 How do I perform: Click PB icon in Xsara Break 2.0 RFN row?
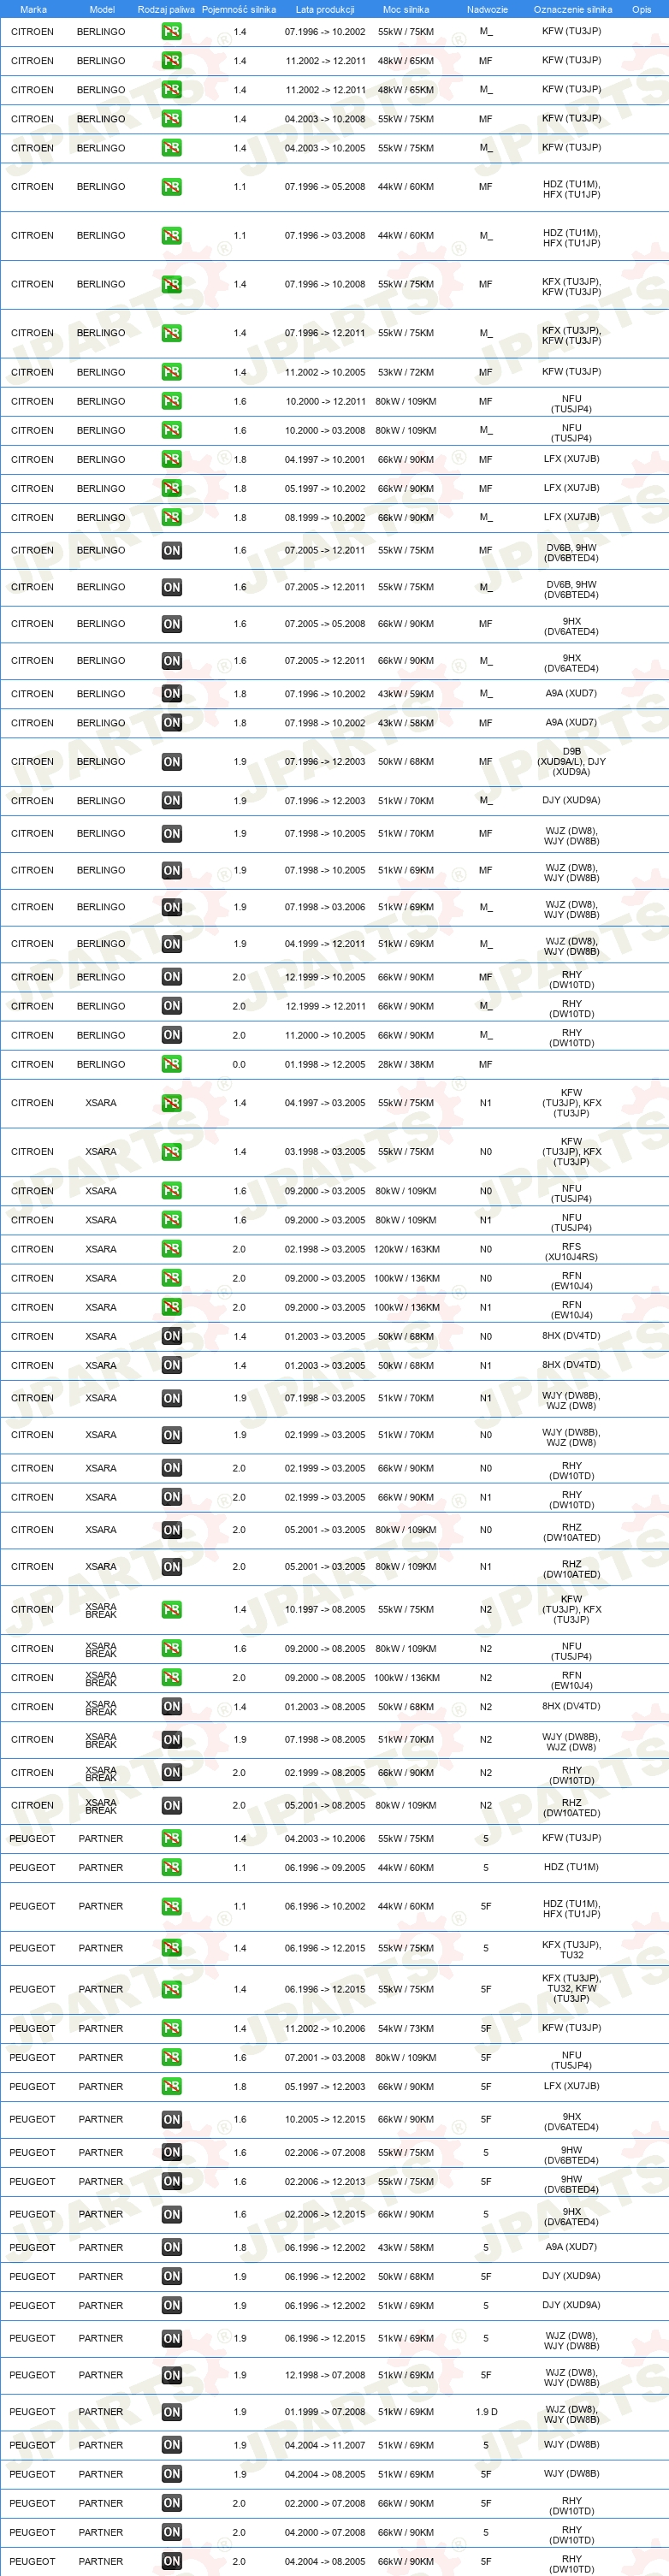pyautogui.click(x=172, y=1677)
